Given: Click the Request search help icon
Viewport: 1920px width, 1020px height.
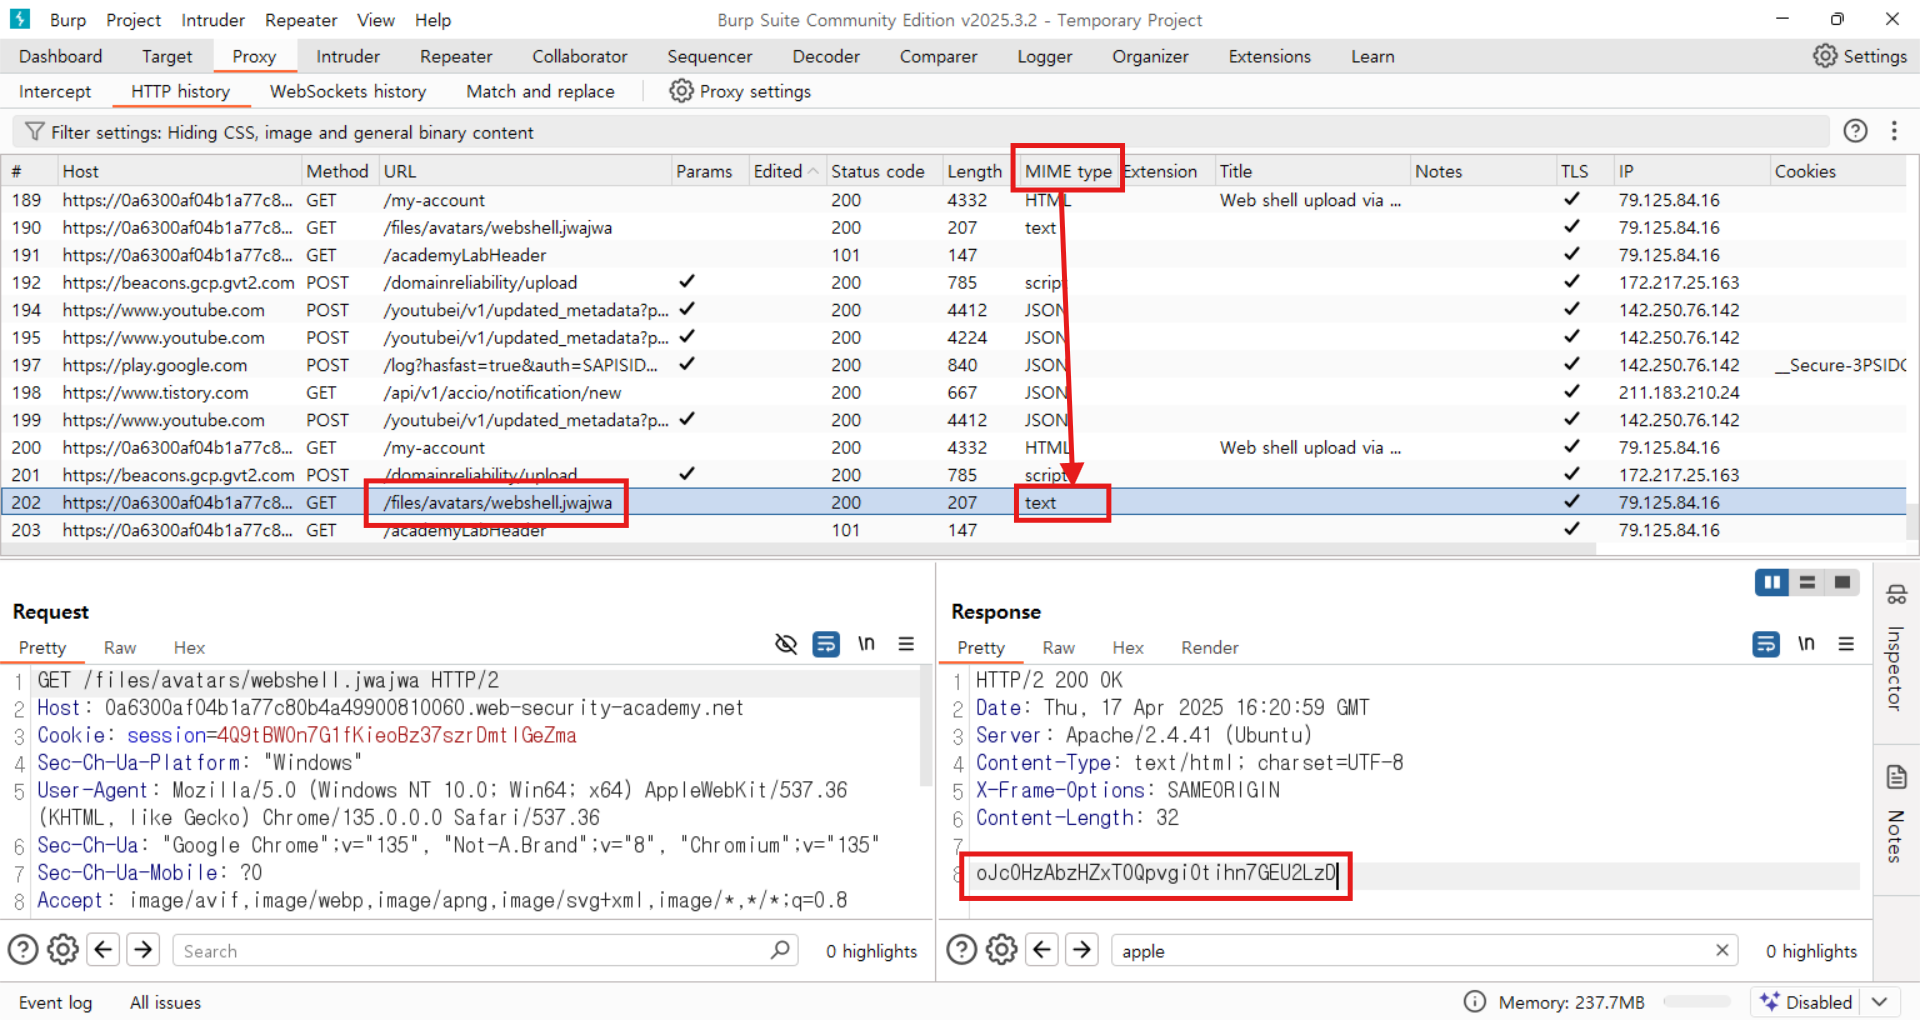Looking at the screenshot, I should [23, 949].
